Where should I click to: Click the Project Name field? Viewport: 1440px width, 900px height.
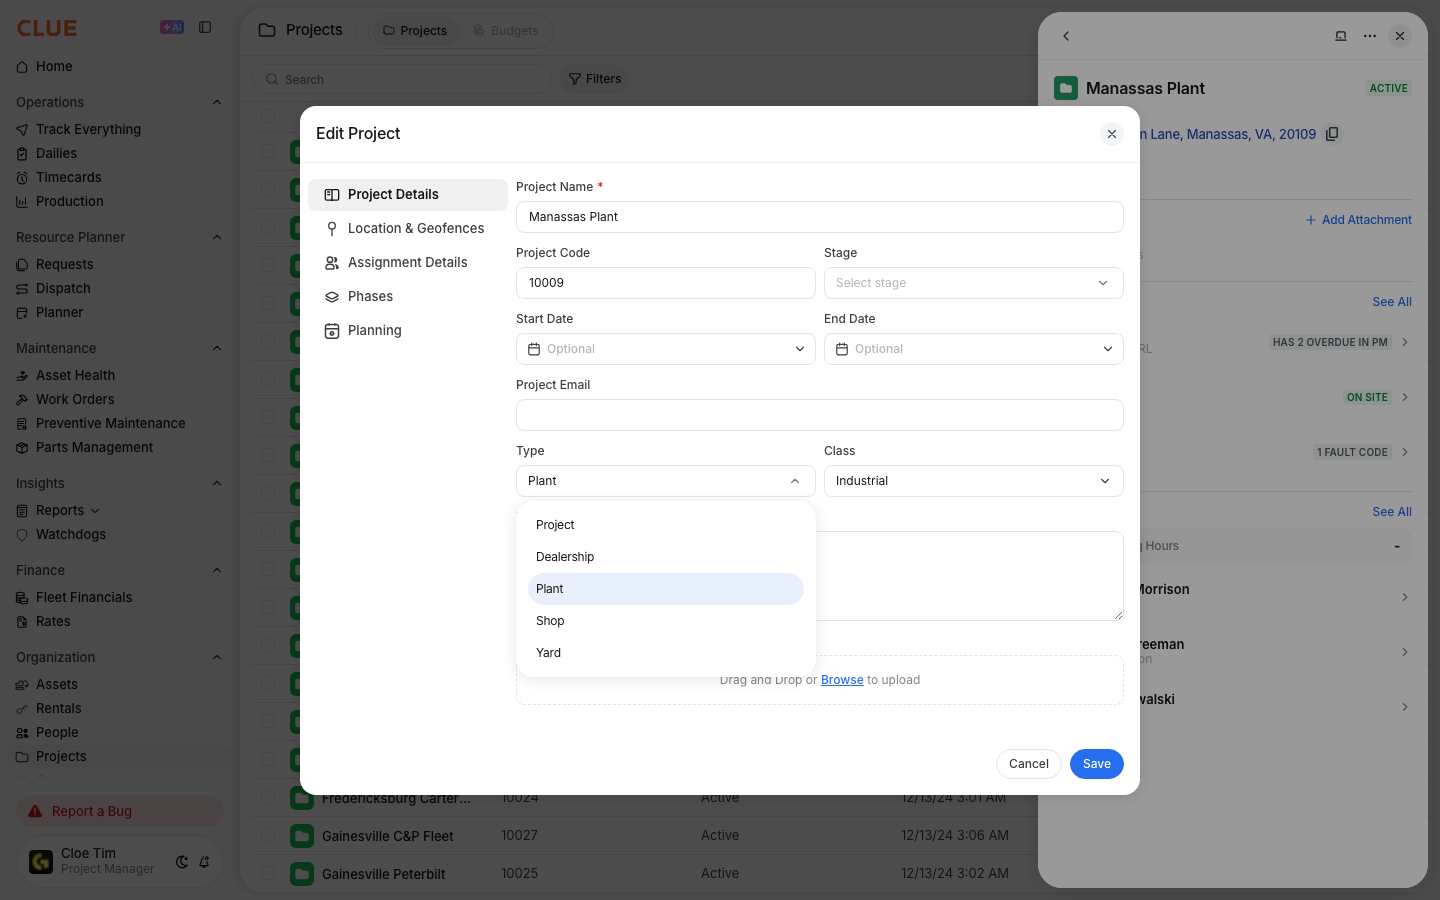pyautogui.click(x=820, y=217)
